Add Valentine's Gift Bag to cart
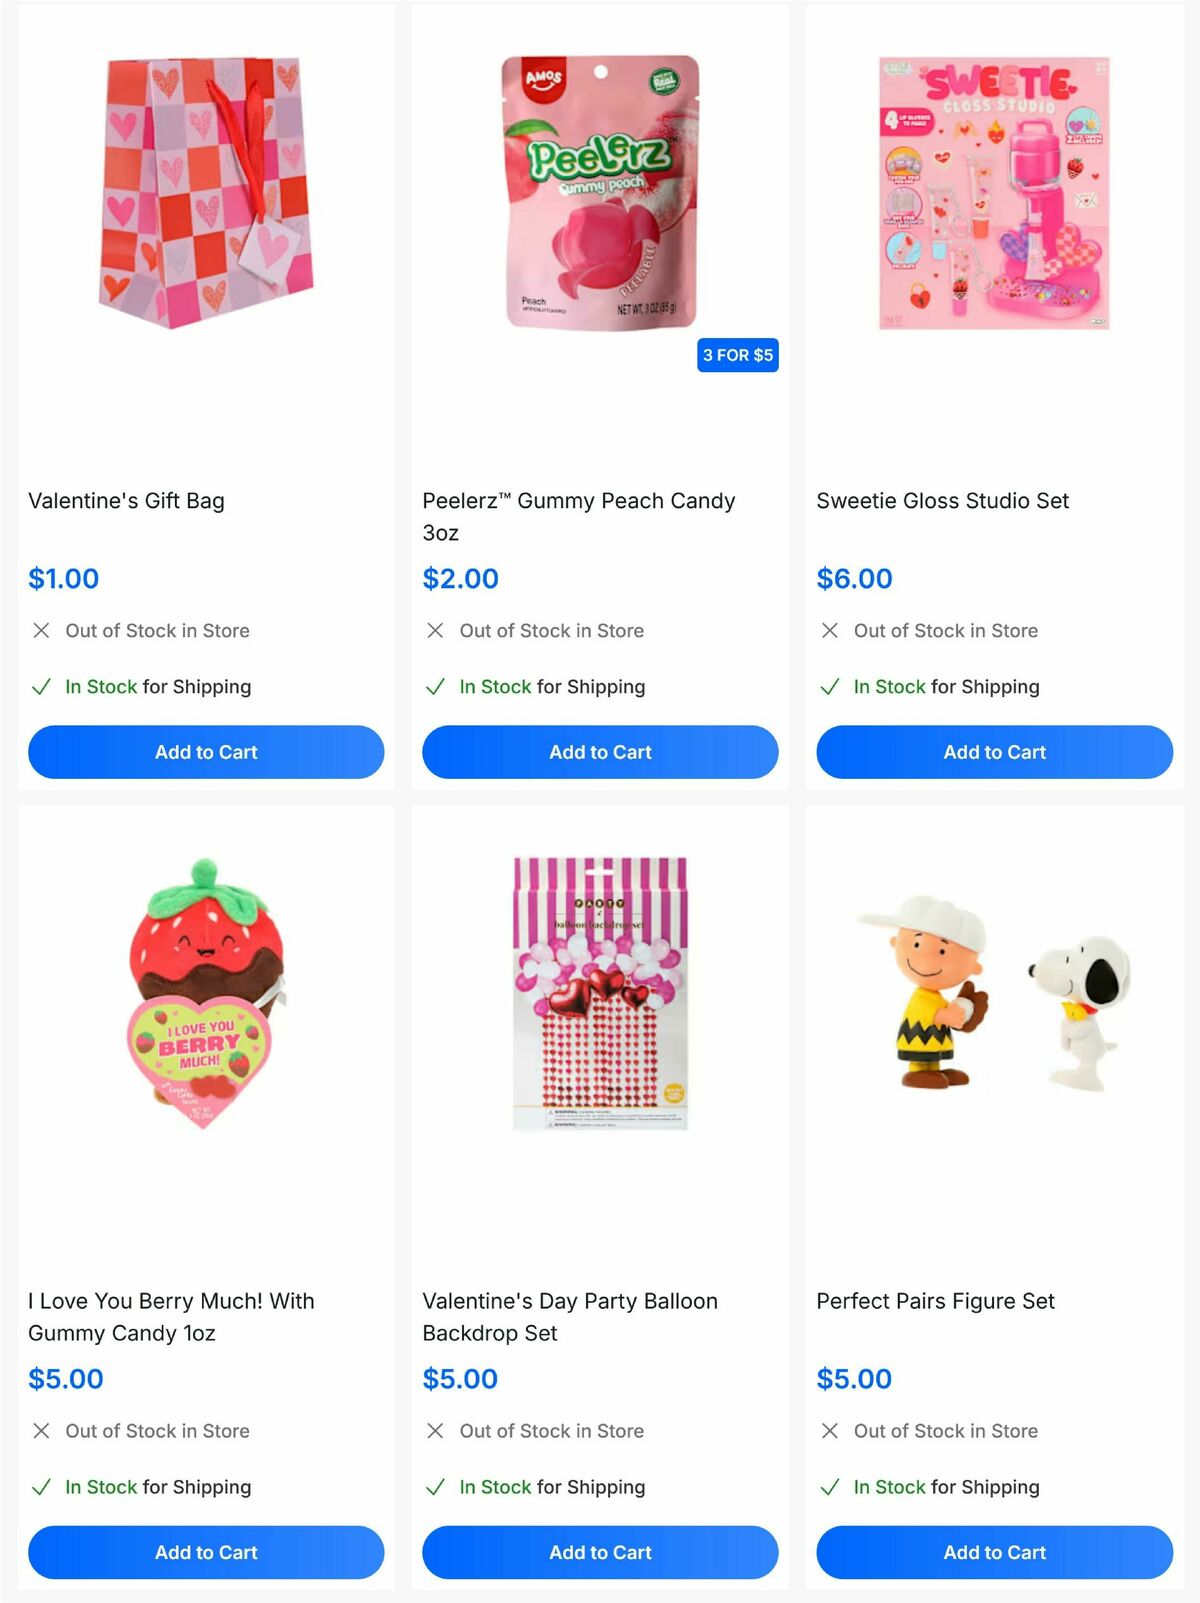Image resolution: width=1200 pixels, height=1603 pixels. (x=206, y=752)
